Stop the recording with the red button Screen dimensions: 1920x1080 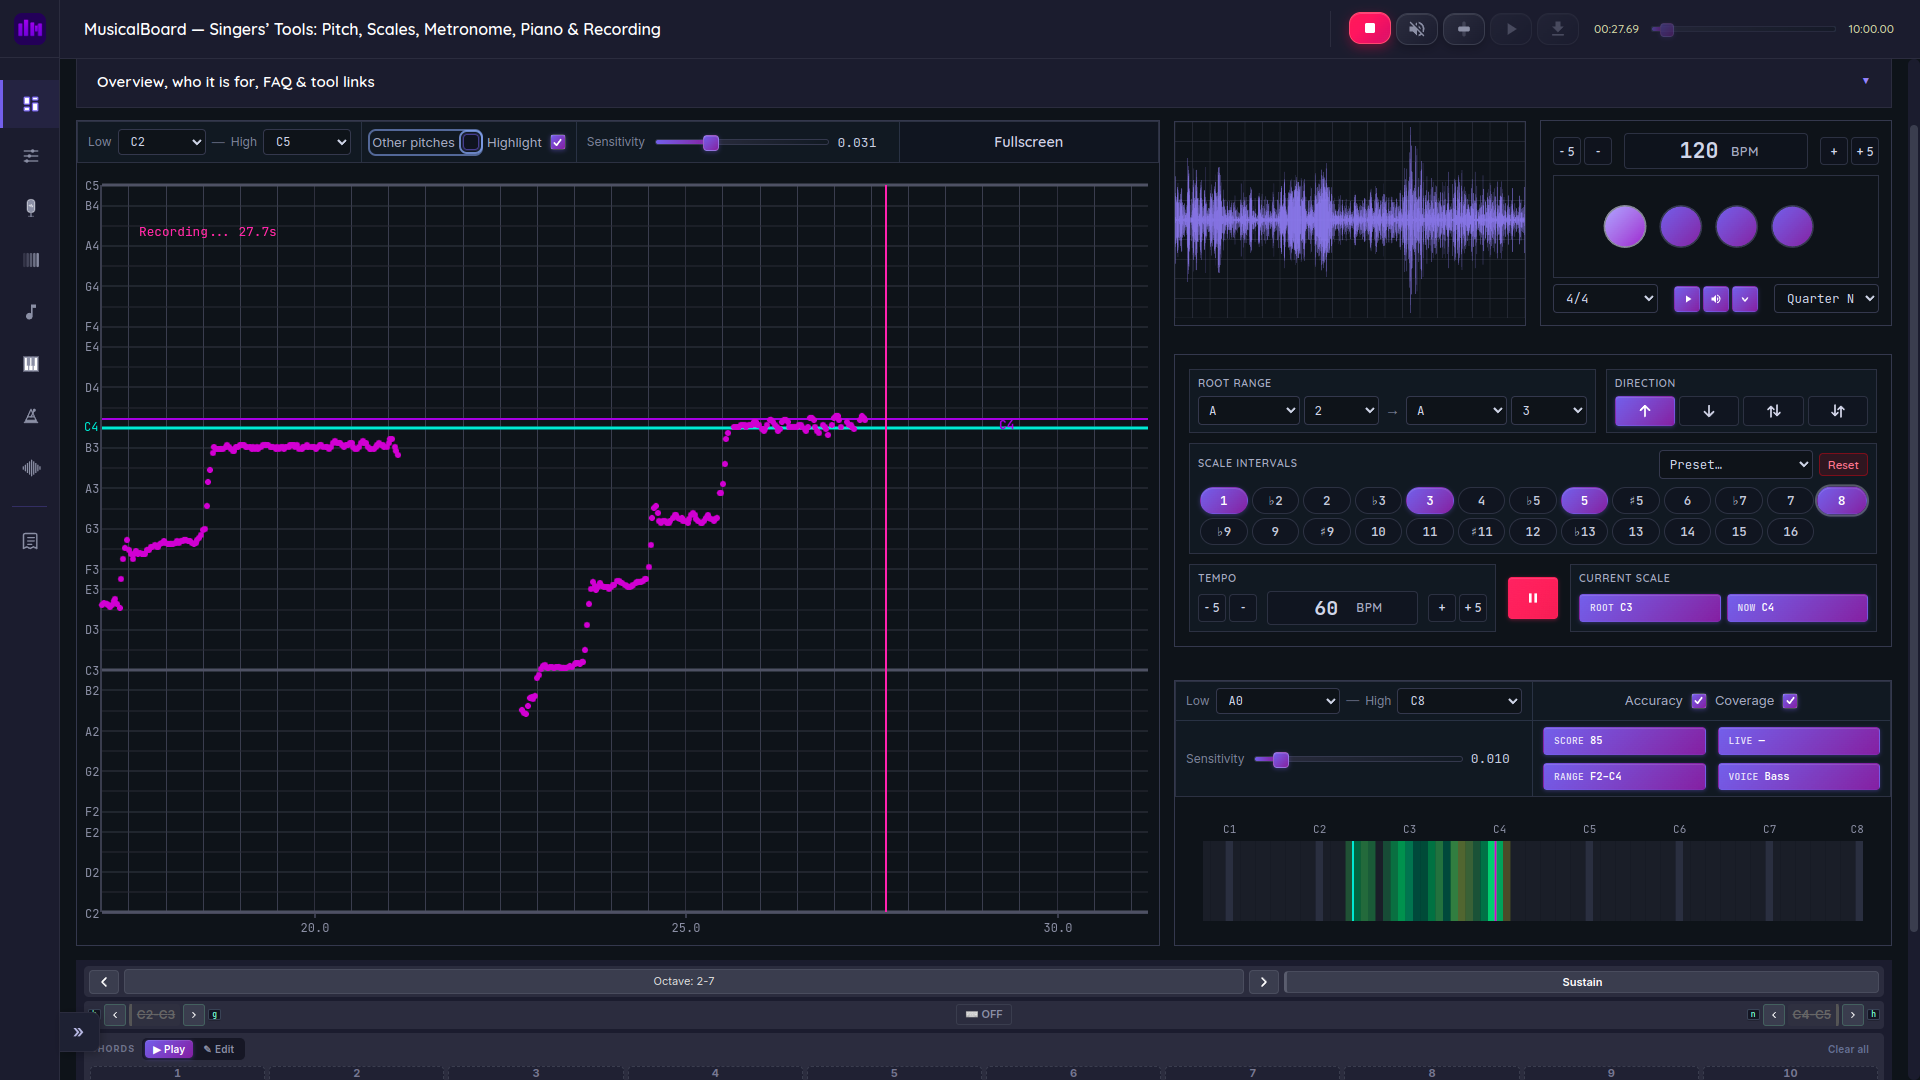point(1369,29)
